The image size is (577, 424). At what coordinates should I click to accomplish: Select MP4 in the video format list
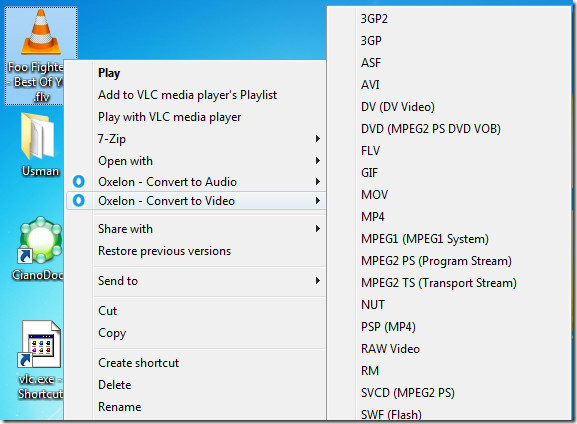tap(373, 217)
